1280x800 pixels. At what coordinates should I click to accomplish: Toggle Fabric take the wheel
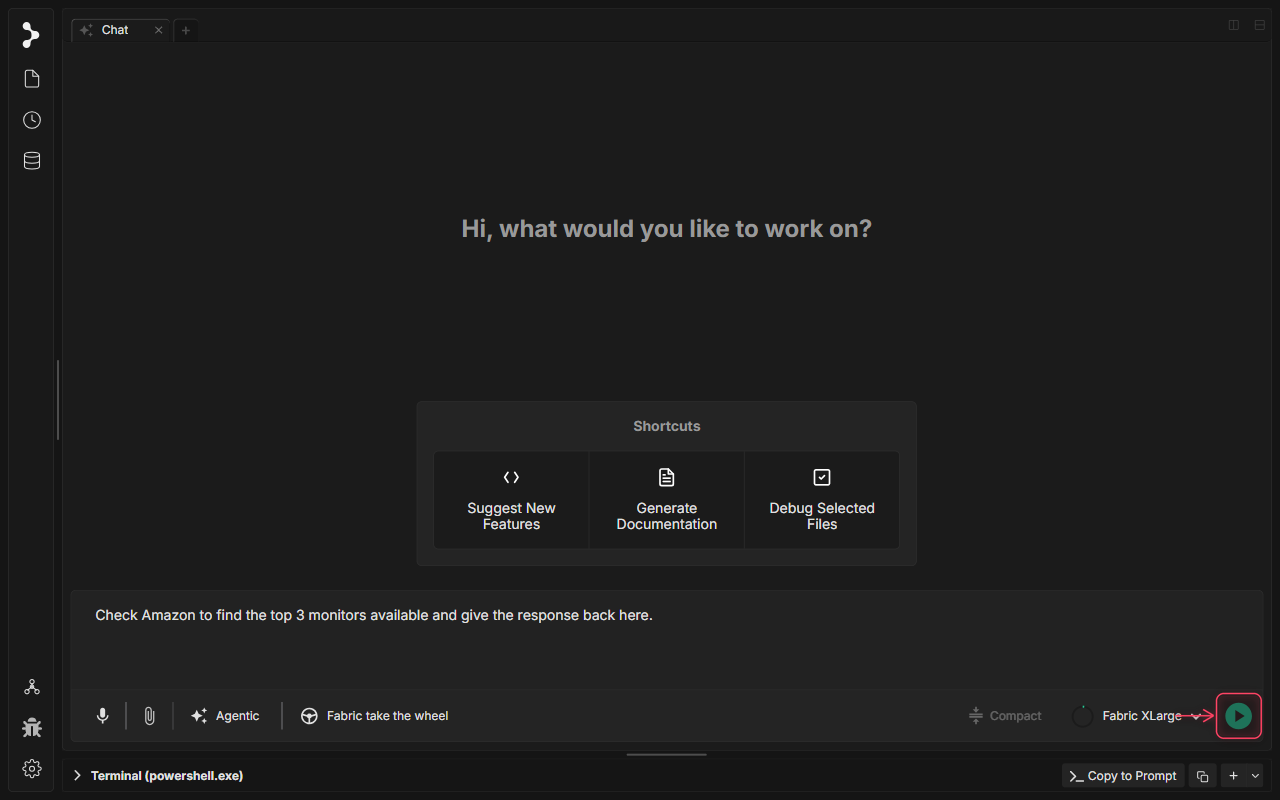[x=375, y=716]
